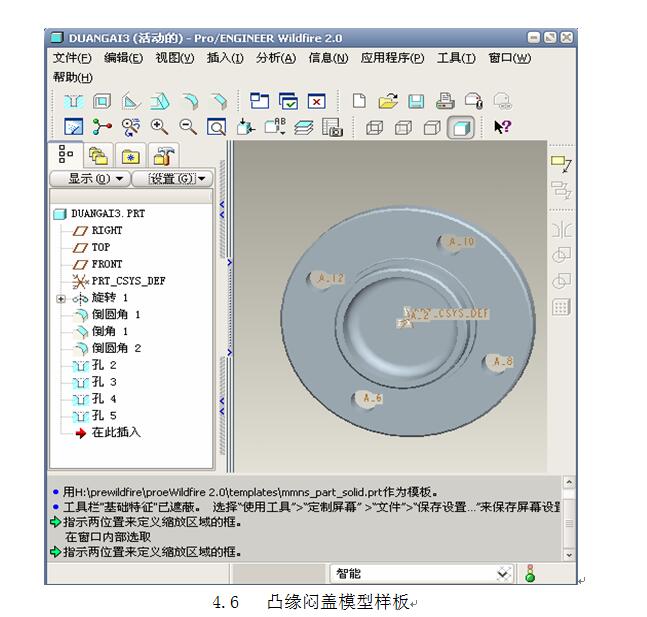Open the 信息(N) menu
Viewport: 647px width, 617px height.
pos(328,58)
